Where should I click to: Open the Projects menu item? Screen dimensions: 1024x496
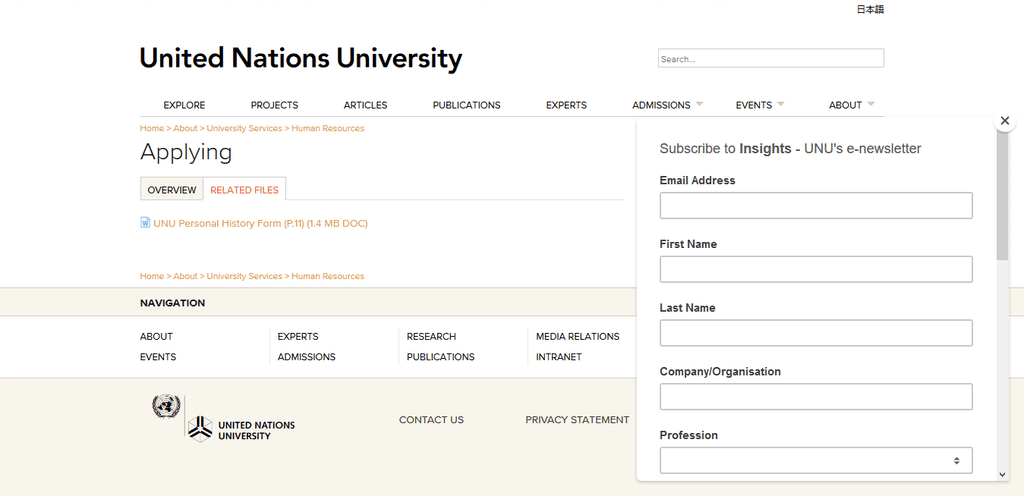[274, 105]
